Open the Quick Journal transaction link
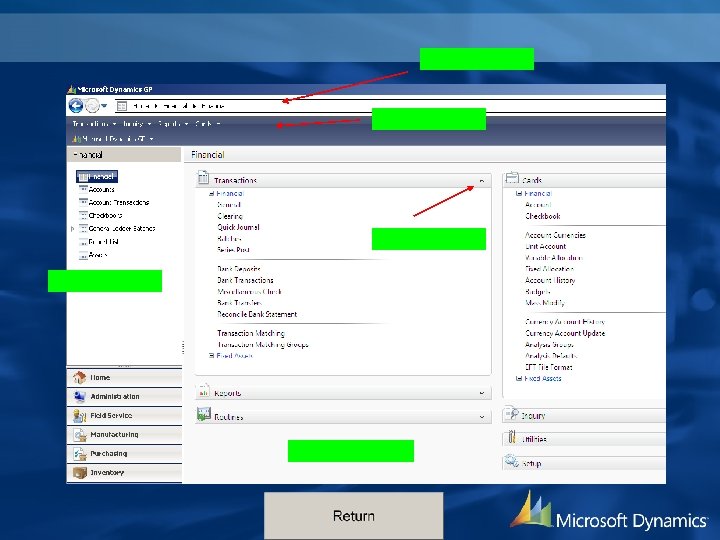Screen dimensions: 720x540 238,227
